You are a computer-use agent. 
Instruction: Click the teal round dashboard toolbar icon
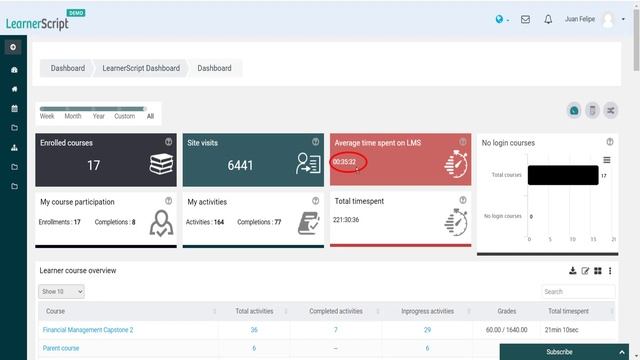[574, 111]
